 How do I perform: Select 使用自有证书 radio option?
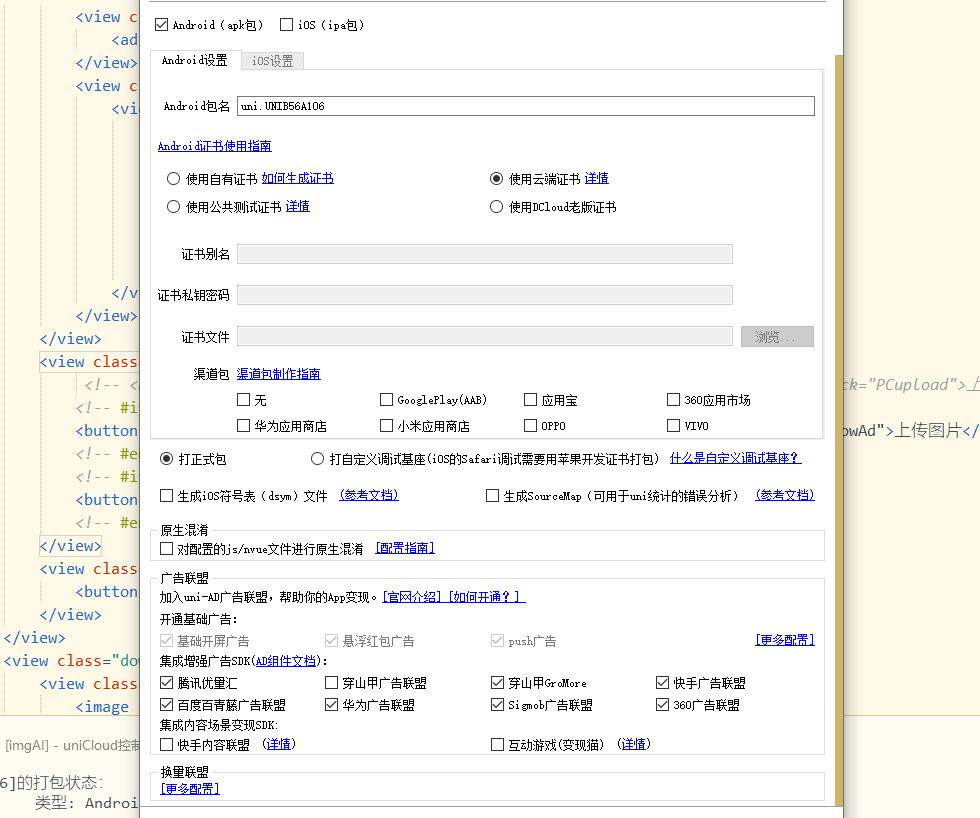173,179
